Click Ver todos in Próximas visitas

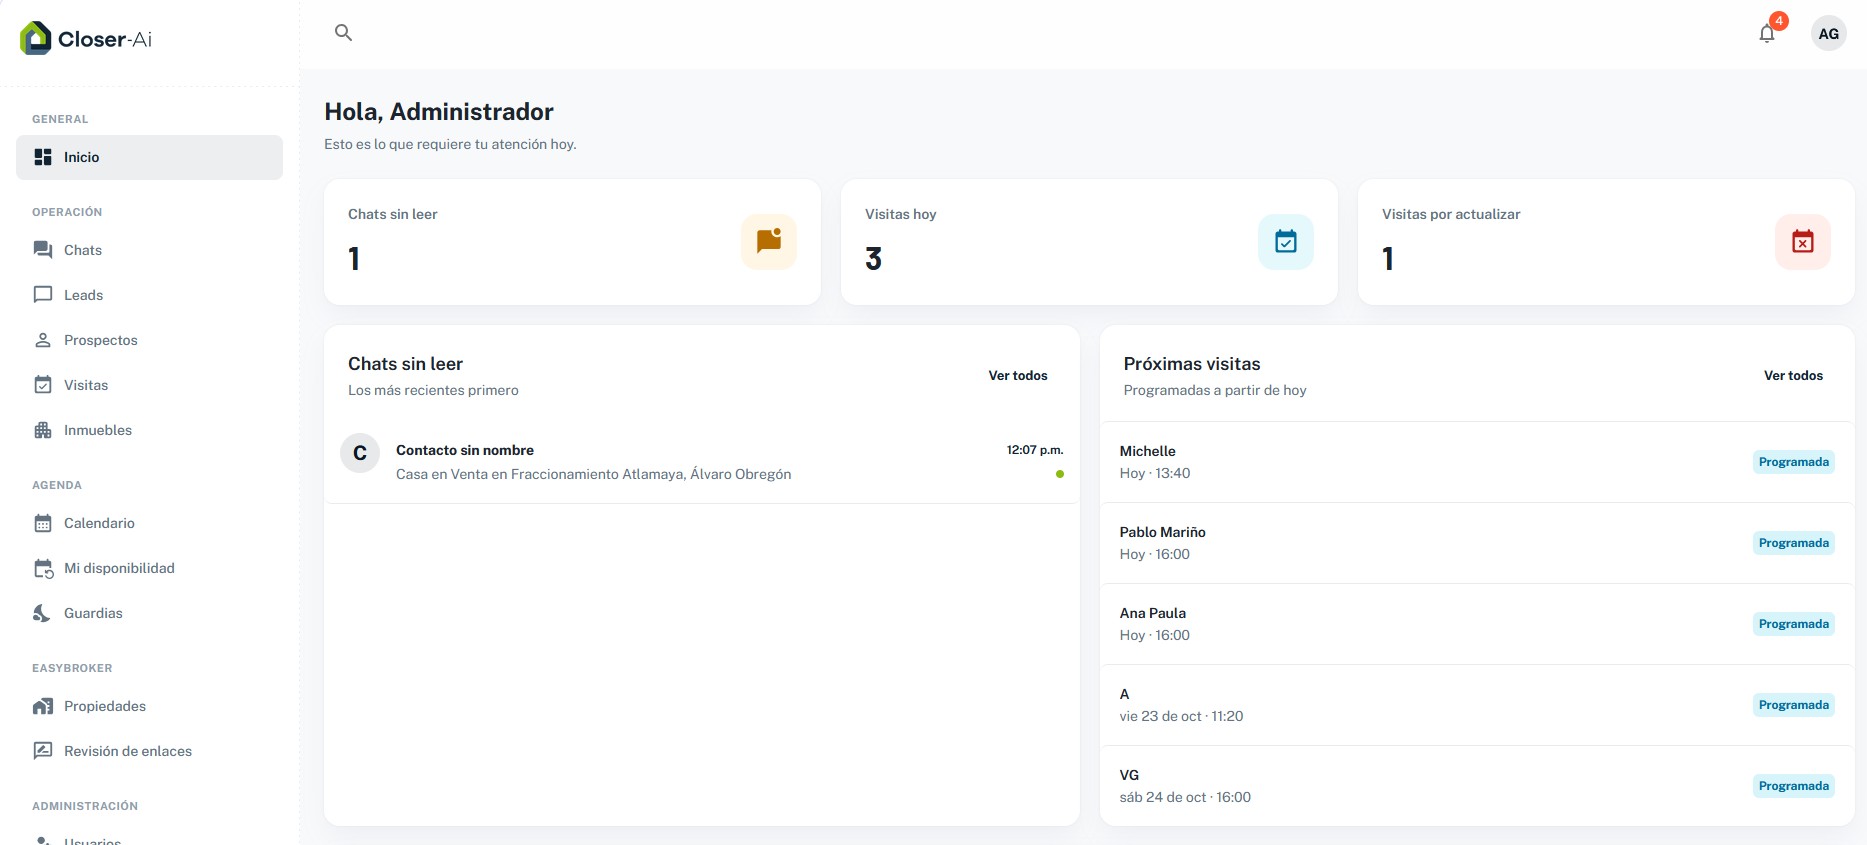coord(1793,376)
